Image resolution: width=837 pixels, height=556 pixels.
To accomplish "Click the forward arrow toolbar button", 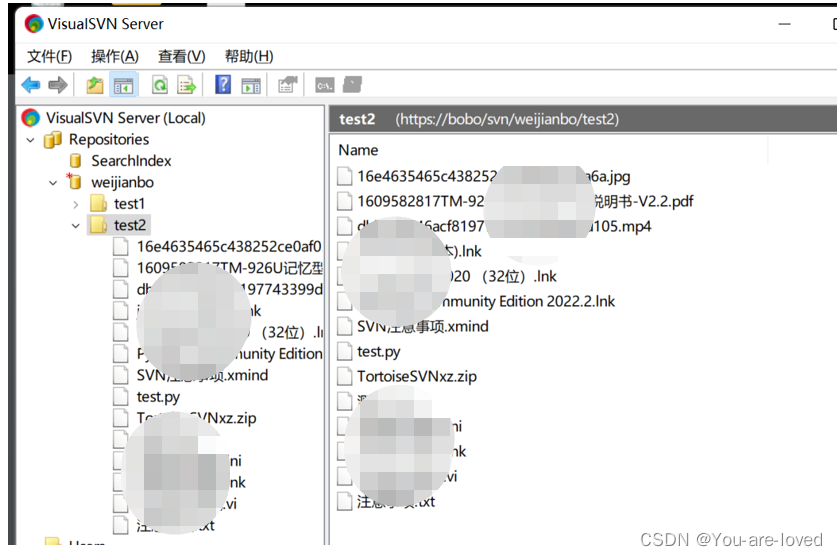I will coord(58,85).
